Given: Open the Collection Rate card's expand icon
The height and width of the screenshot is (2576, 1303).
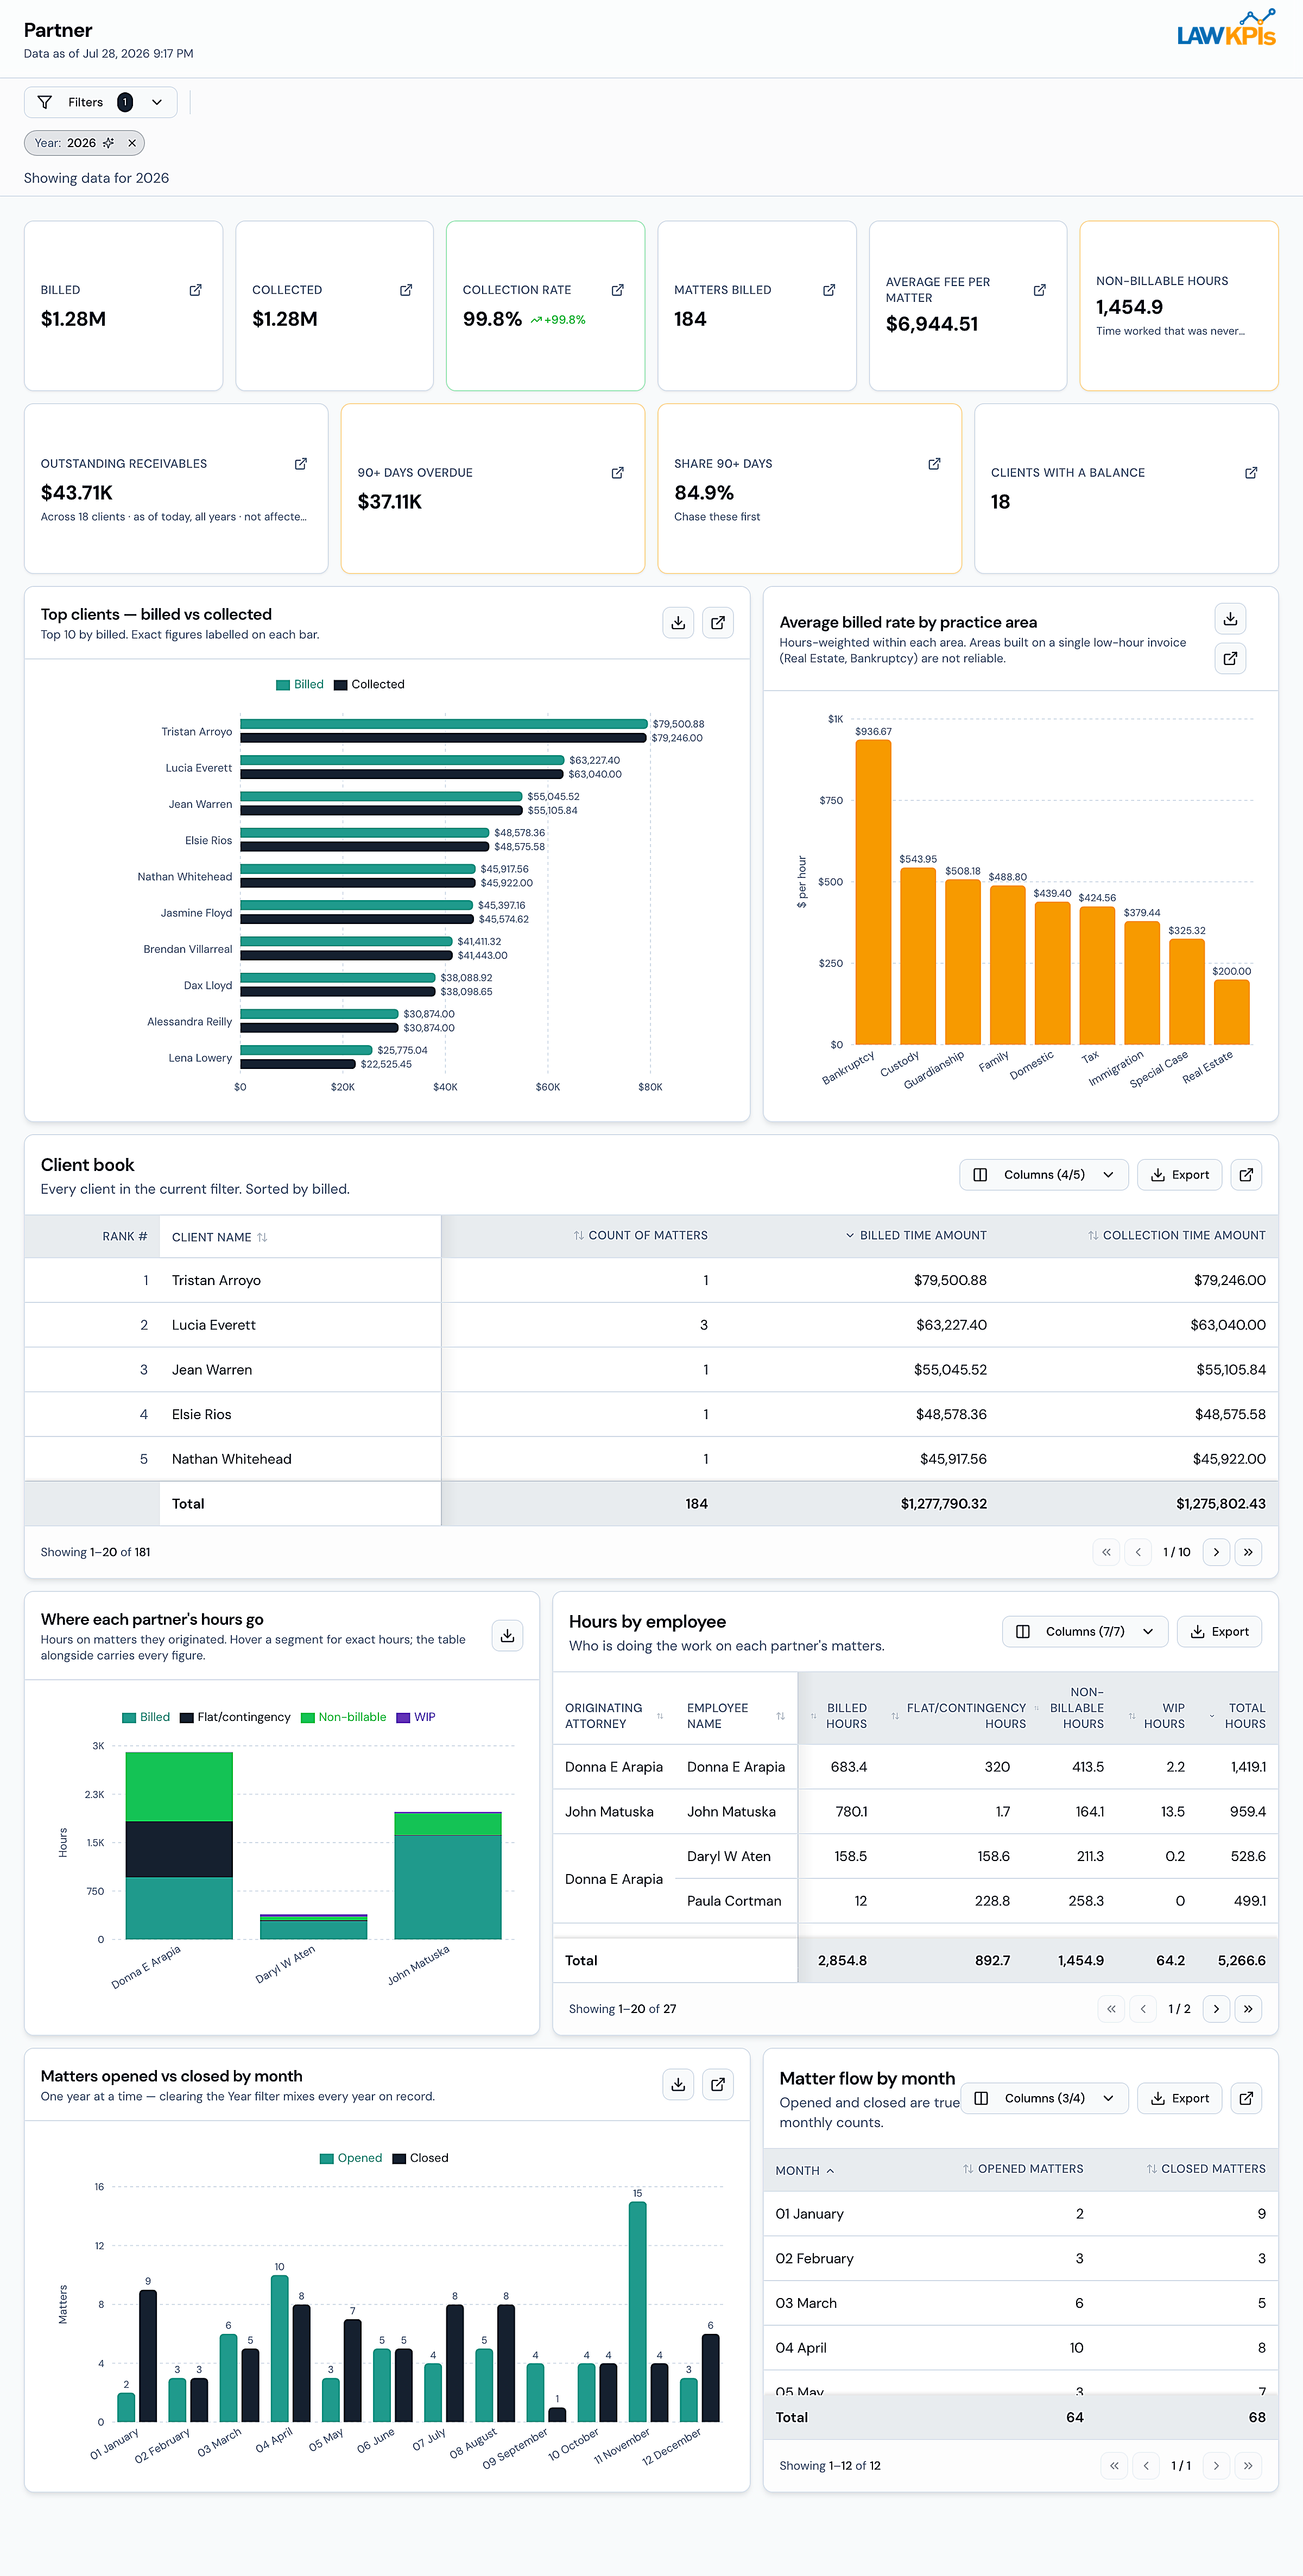Looking at the screenshot, I should click(617, 290).
